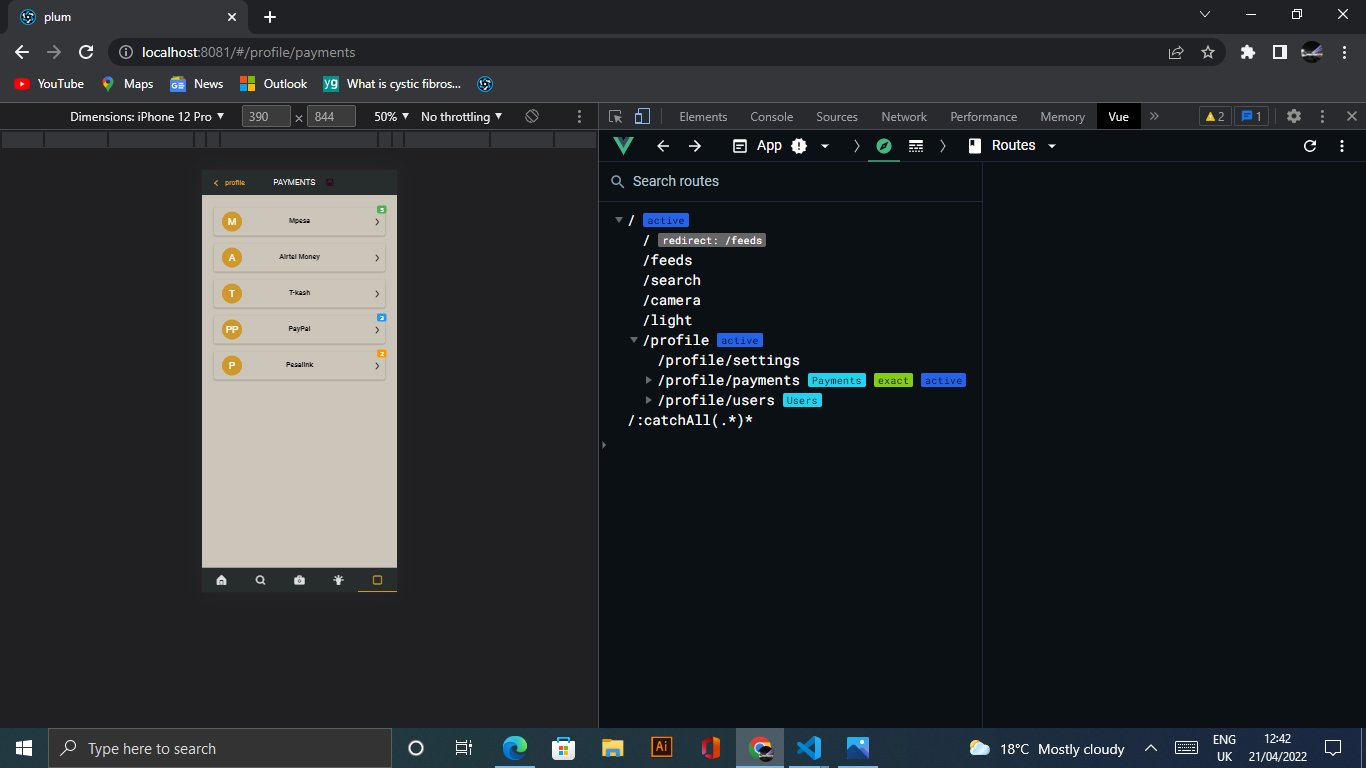The height and width of the screenshot is (768, 1366).
Task: Open the Chrome extensions puzzle icon
Action: (1247, 52)
